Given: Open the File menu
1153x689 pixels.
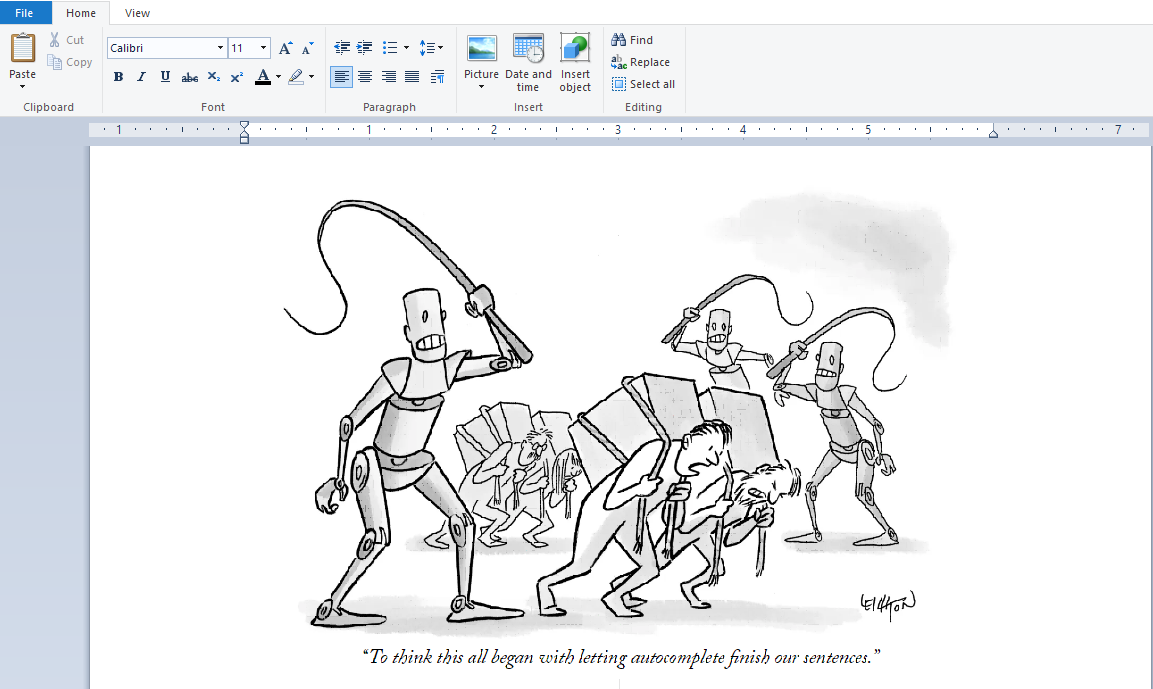Looking at the screenshot, I should (24, 13).
